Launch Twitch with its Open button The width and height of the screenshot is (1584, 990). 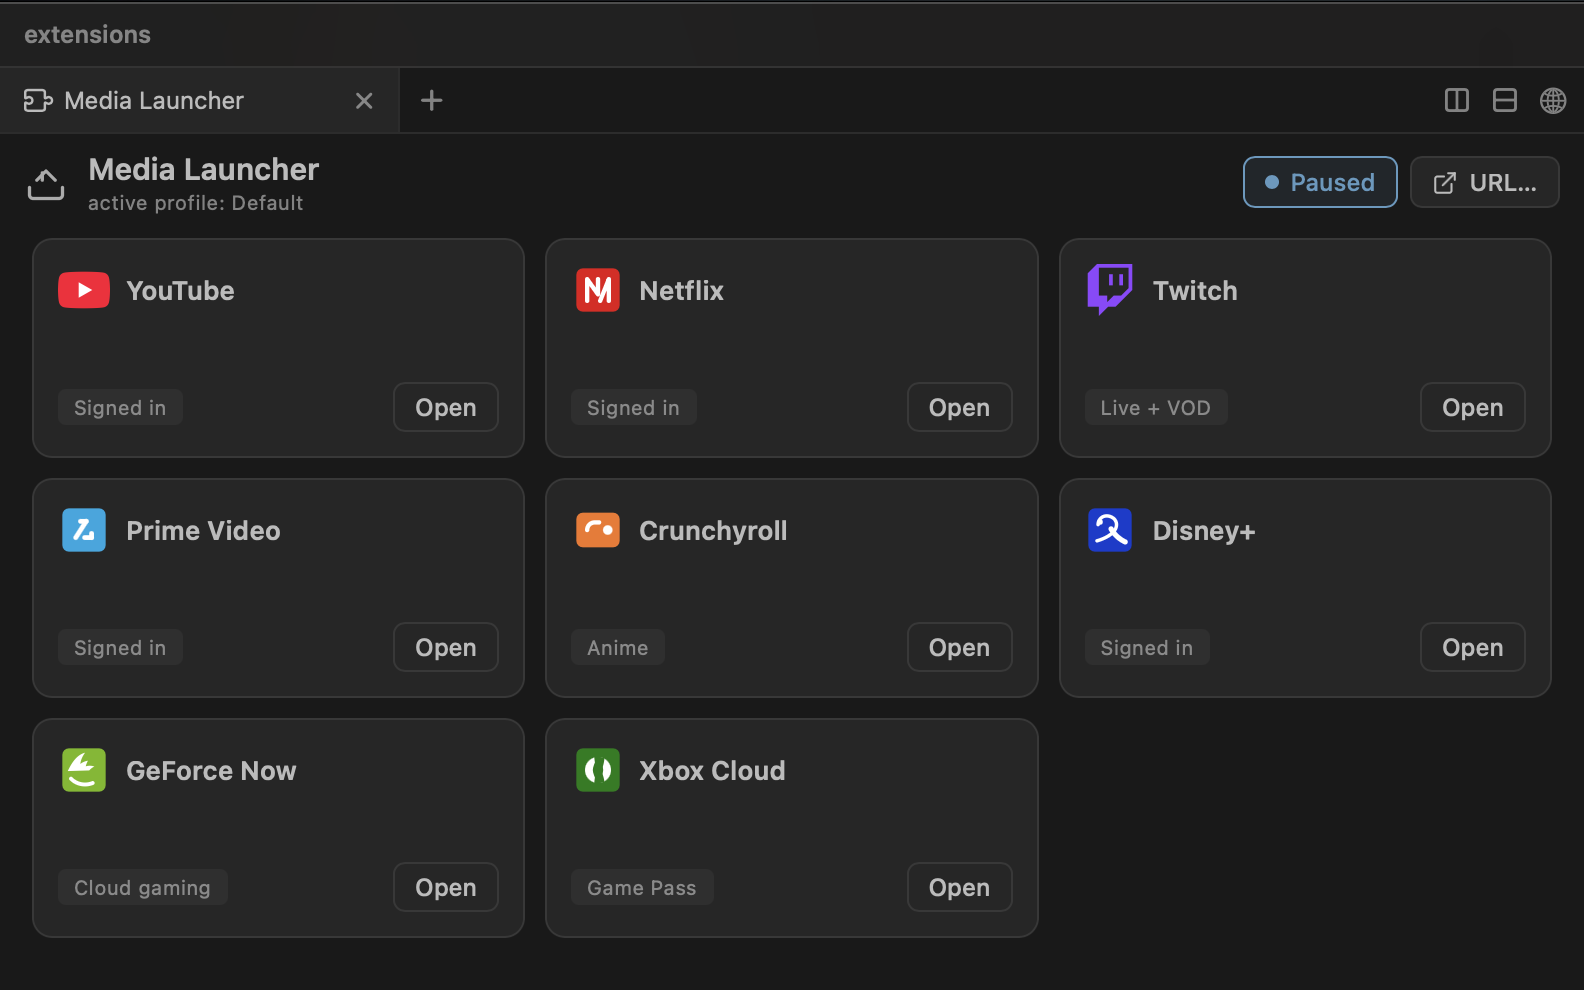pyautogui.click(x=1472, y=407)
